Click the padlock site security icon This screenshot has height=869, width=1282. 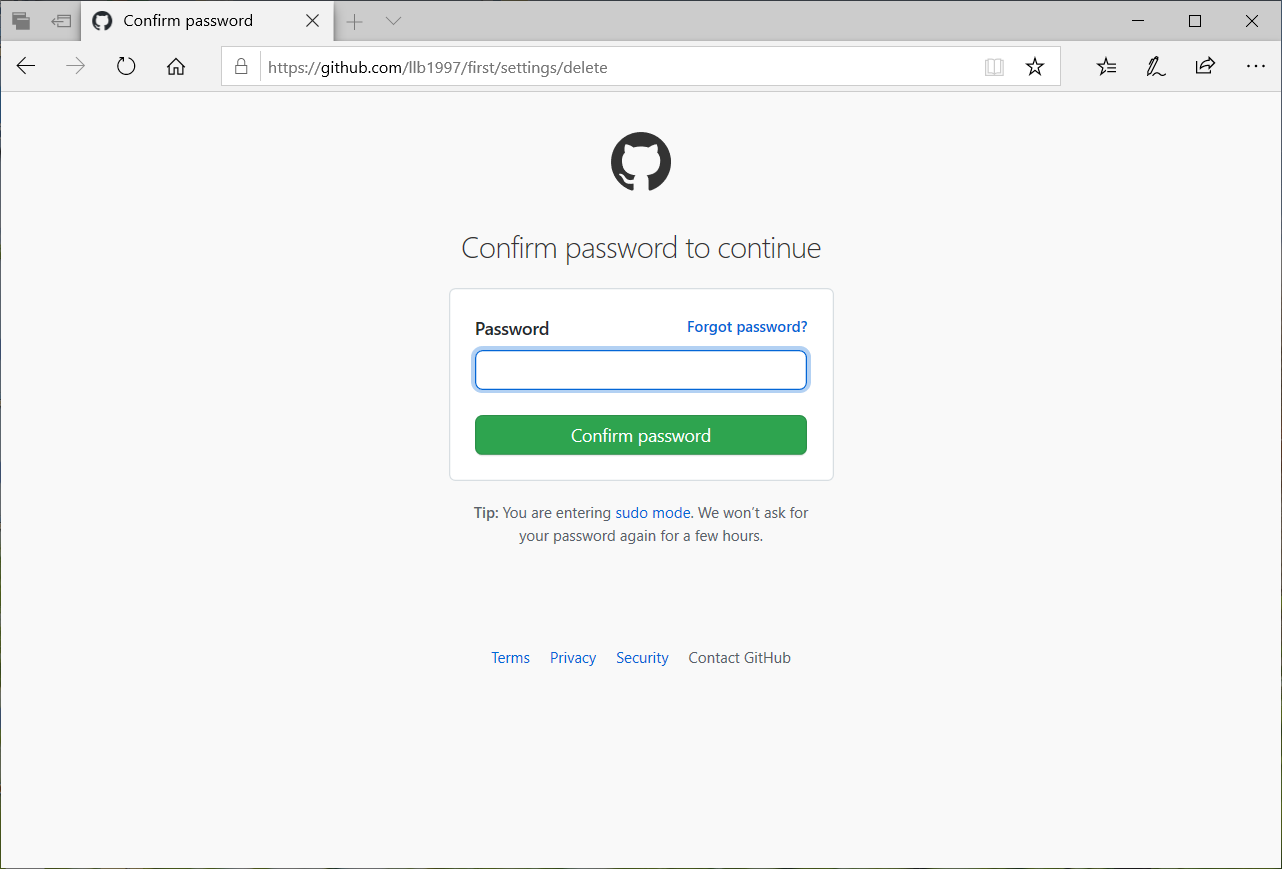[x=240, y=67]
